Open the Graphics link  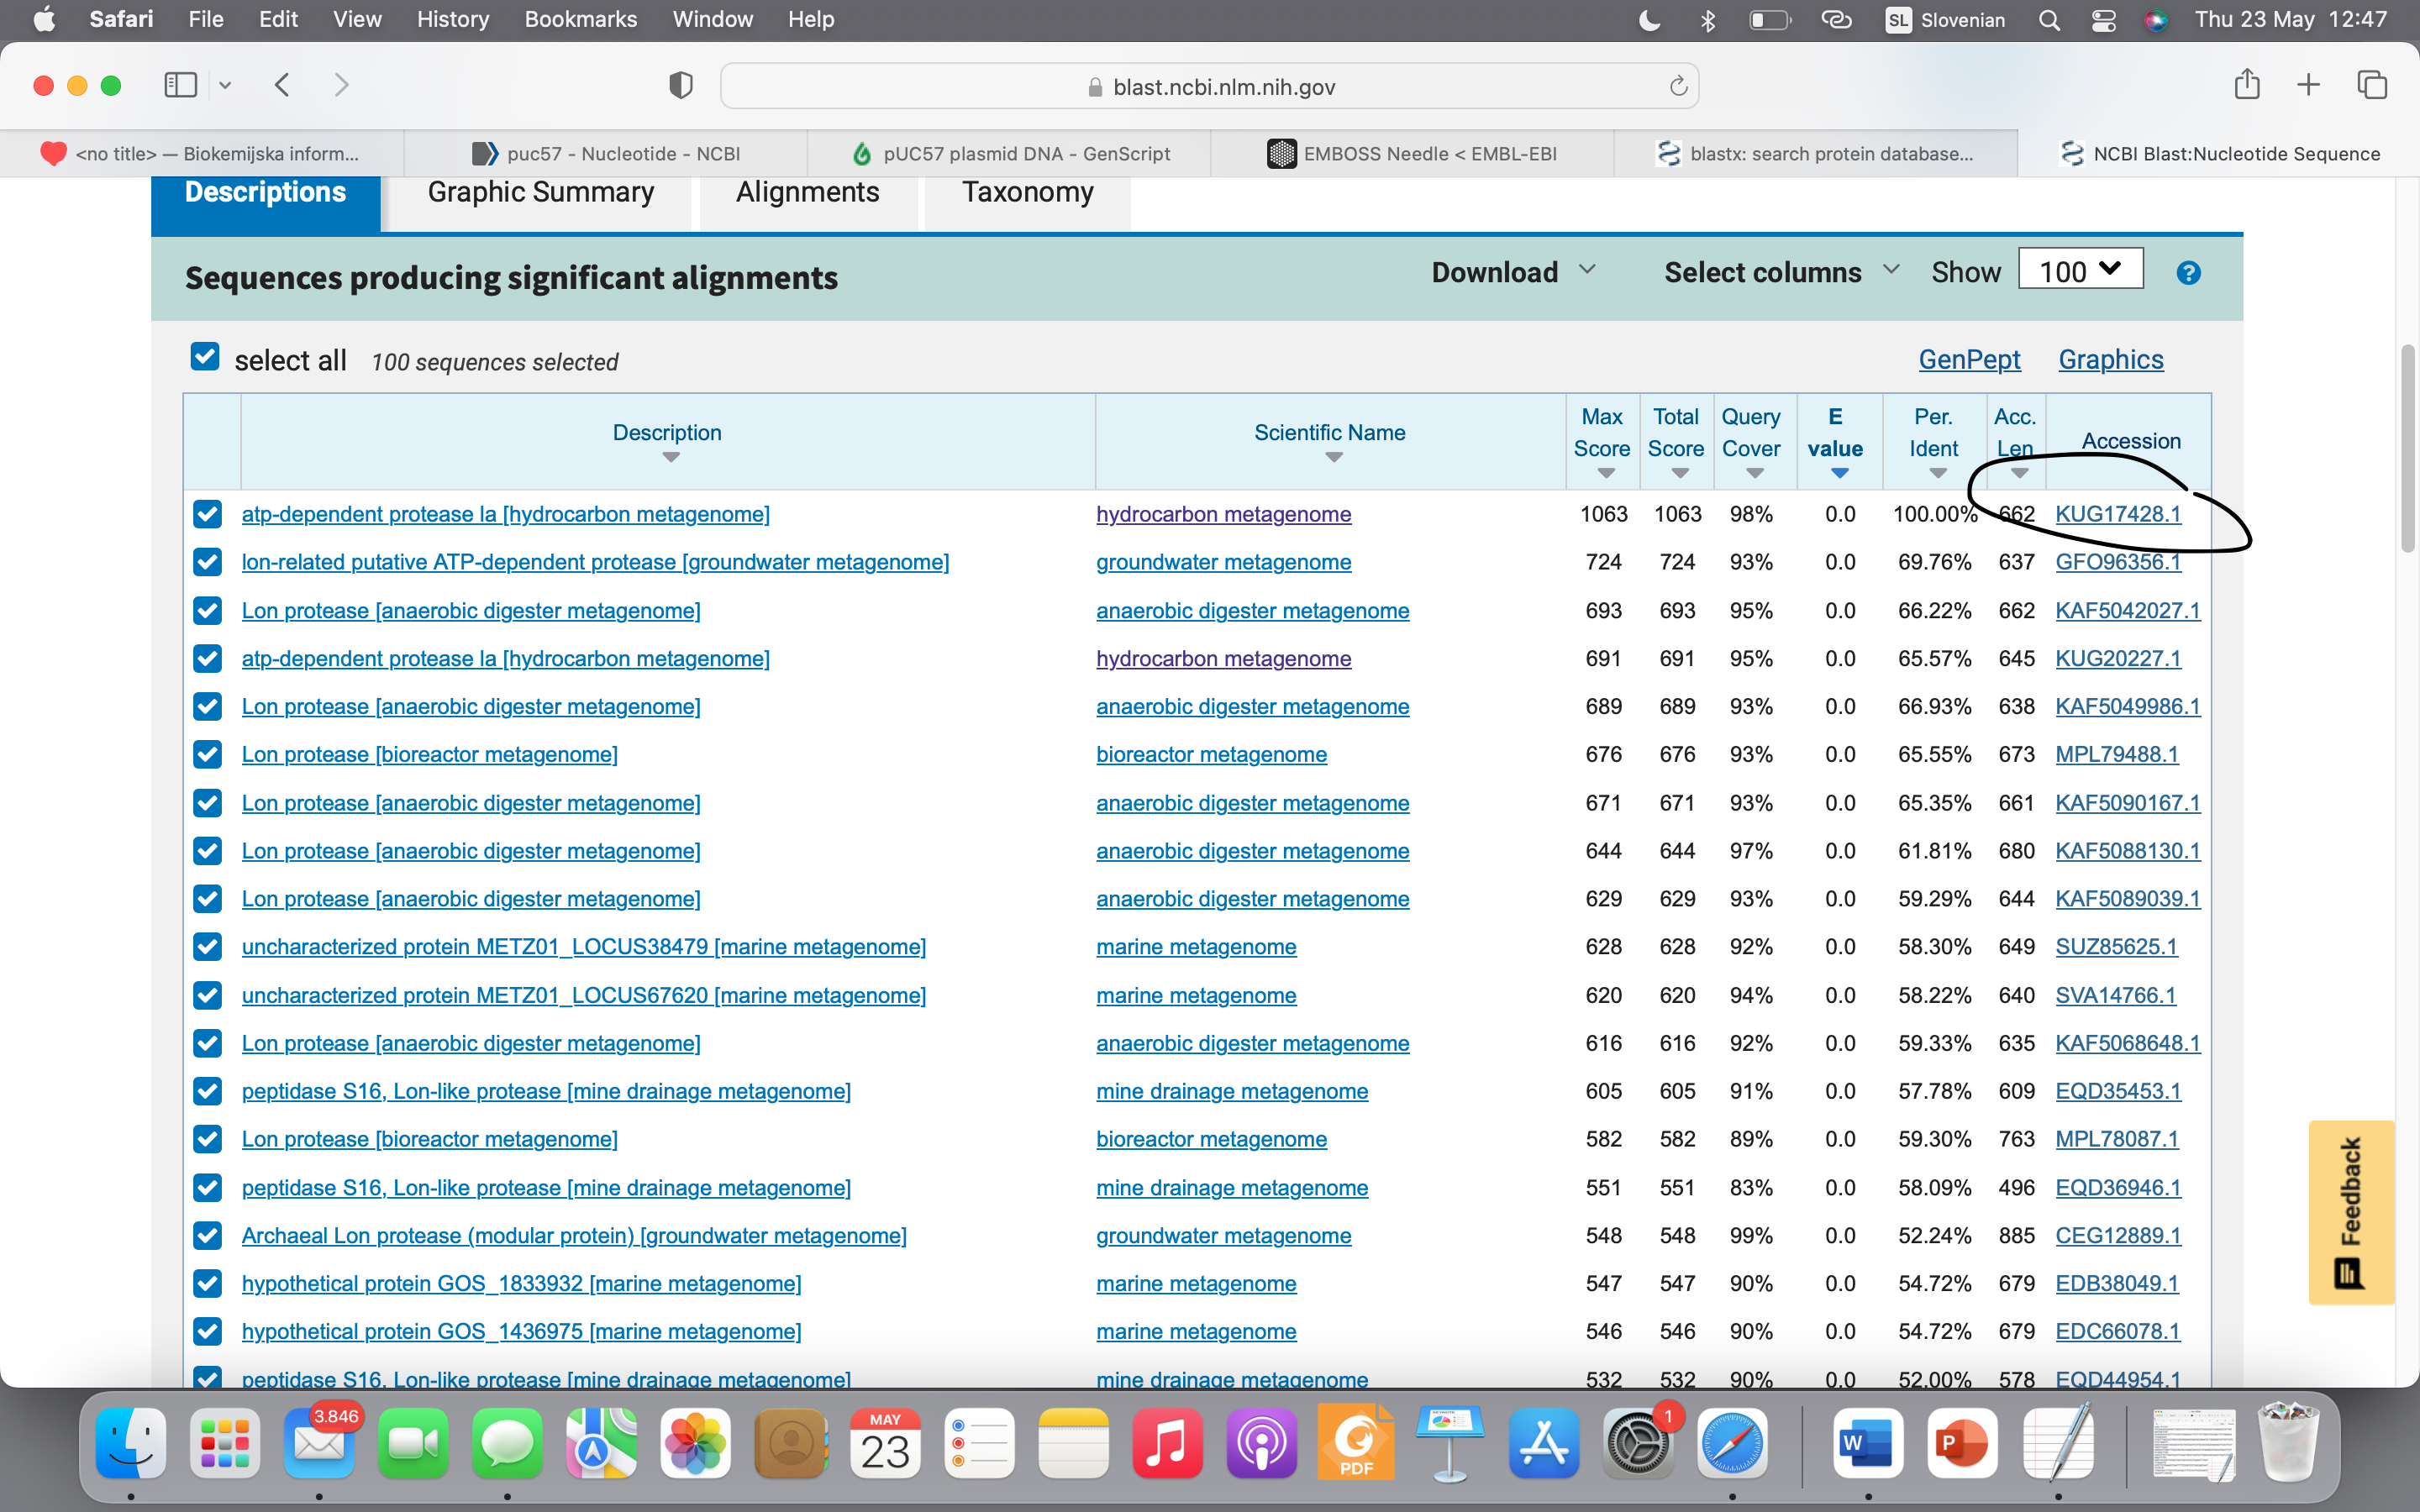click(2110, 359)
